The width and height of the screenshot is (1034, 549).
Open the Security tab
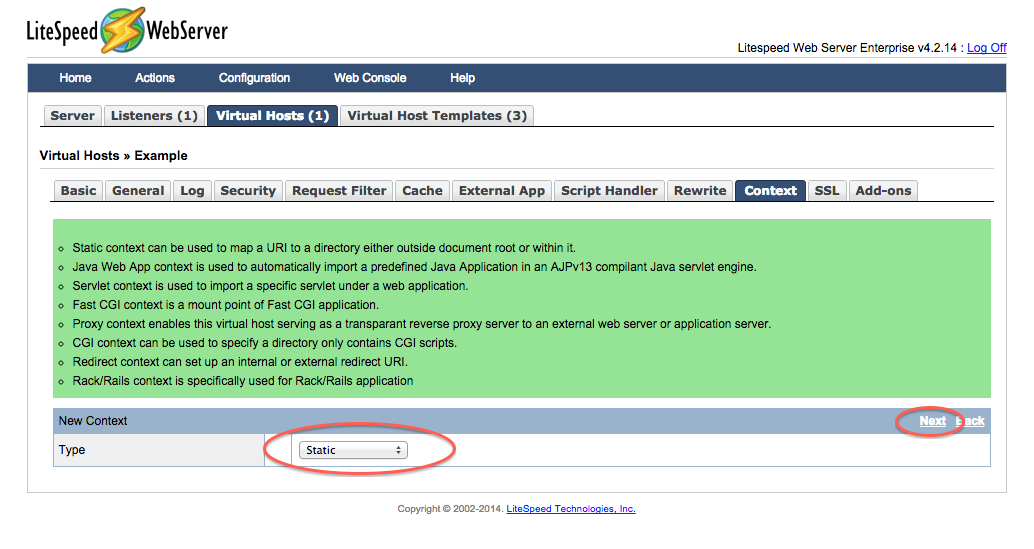(248, 190)
